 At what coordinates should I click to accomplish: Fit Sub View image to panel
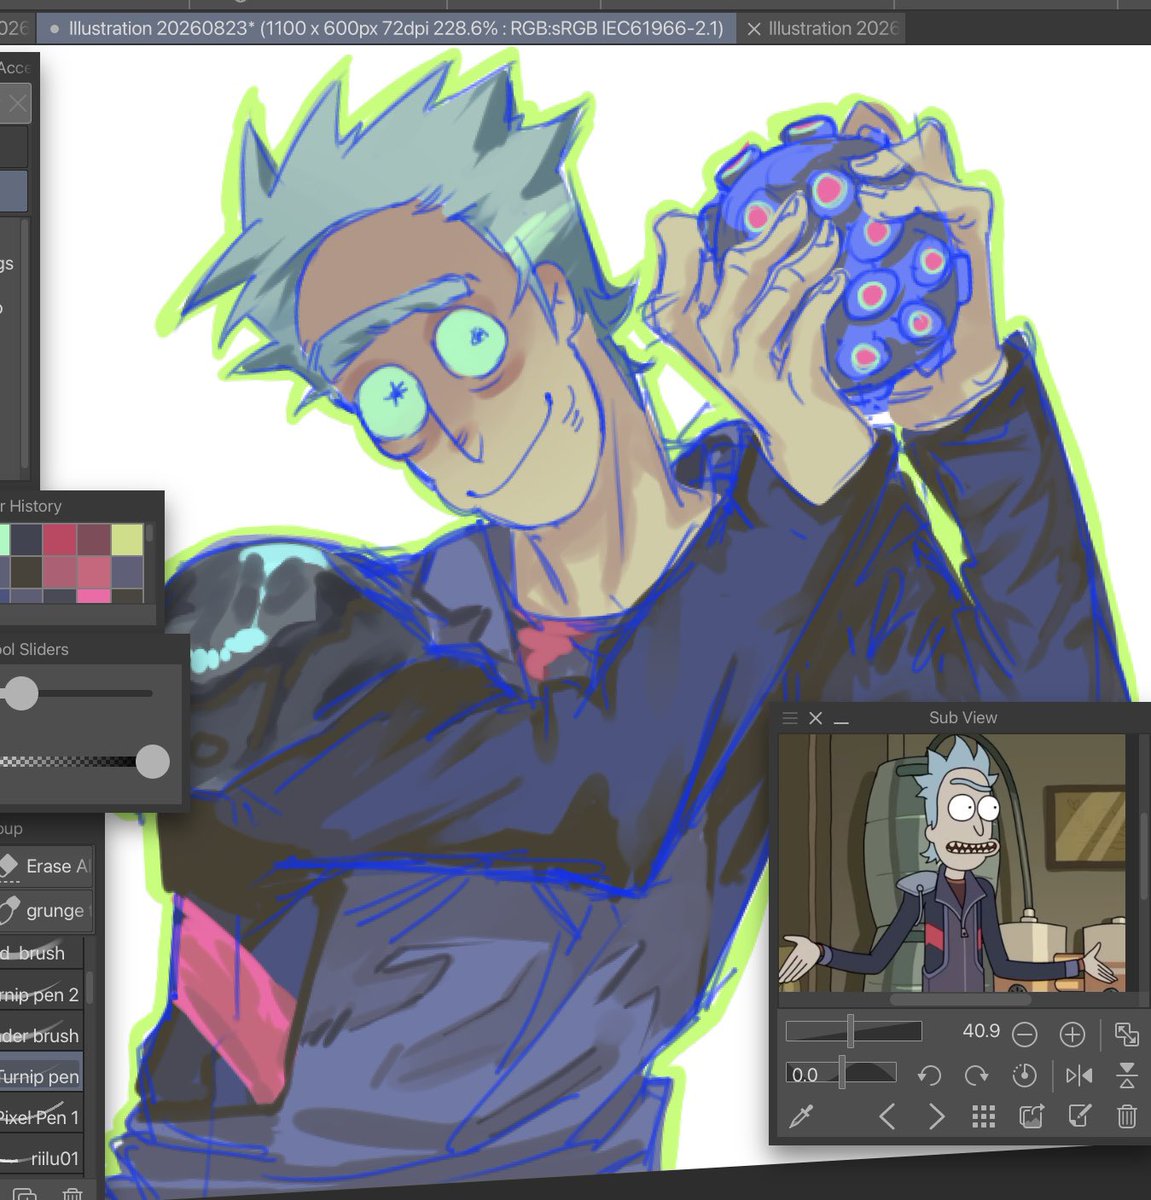pyautogui.click(x=1127, y=1034)
